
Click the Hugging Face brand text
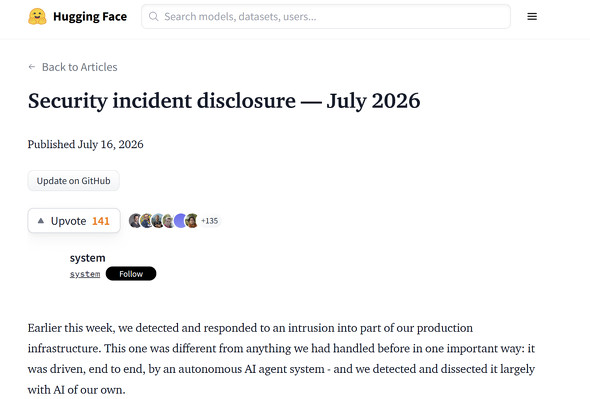coord(90,17)
